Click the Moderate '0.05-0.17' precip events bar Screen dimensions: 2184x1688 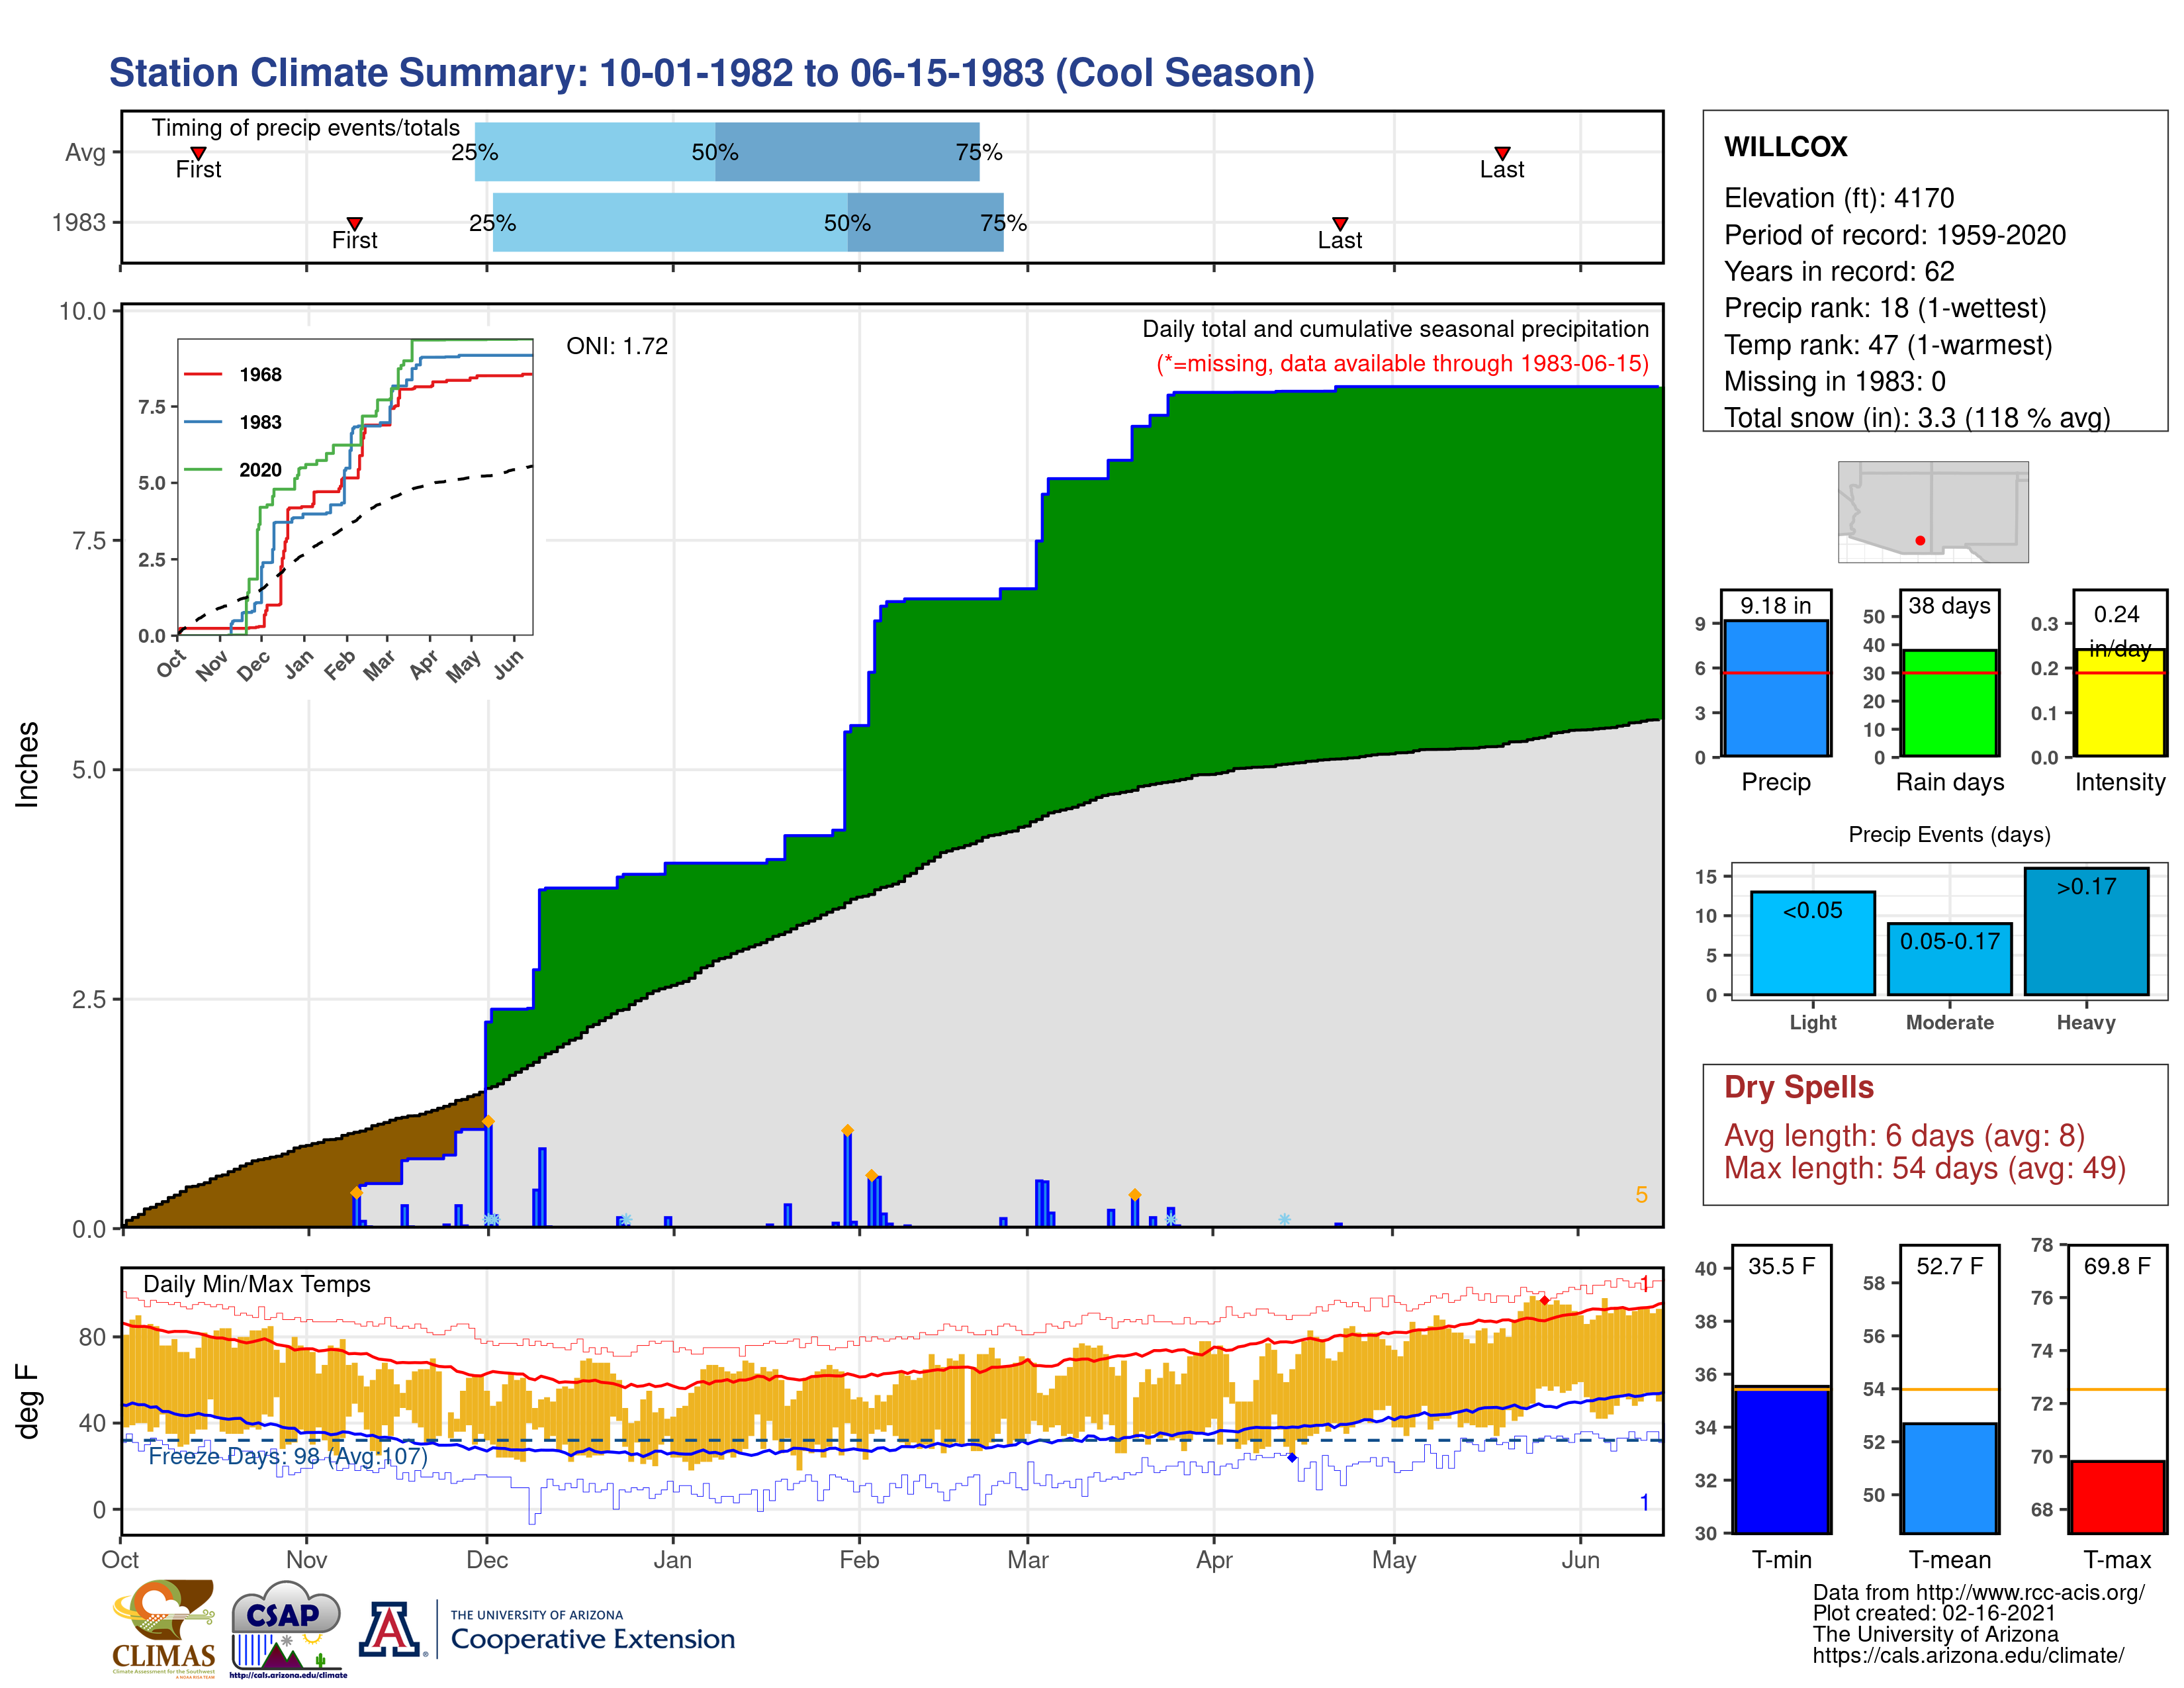tap(1949, 959)
